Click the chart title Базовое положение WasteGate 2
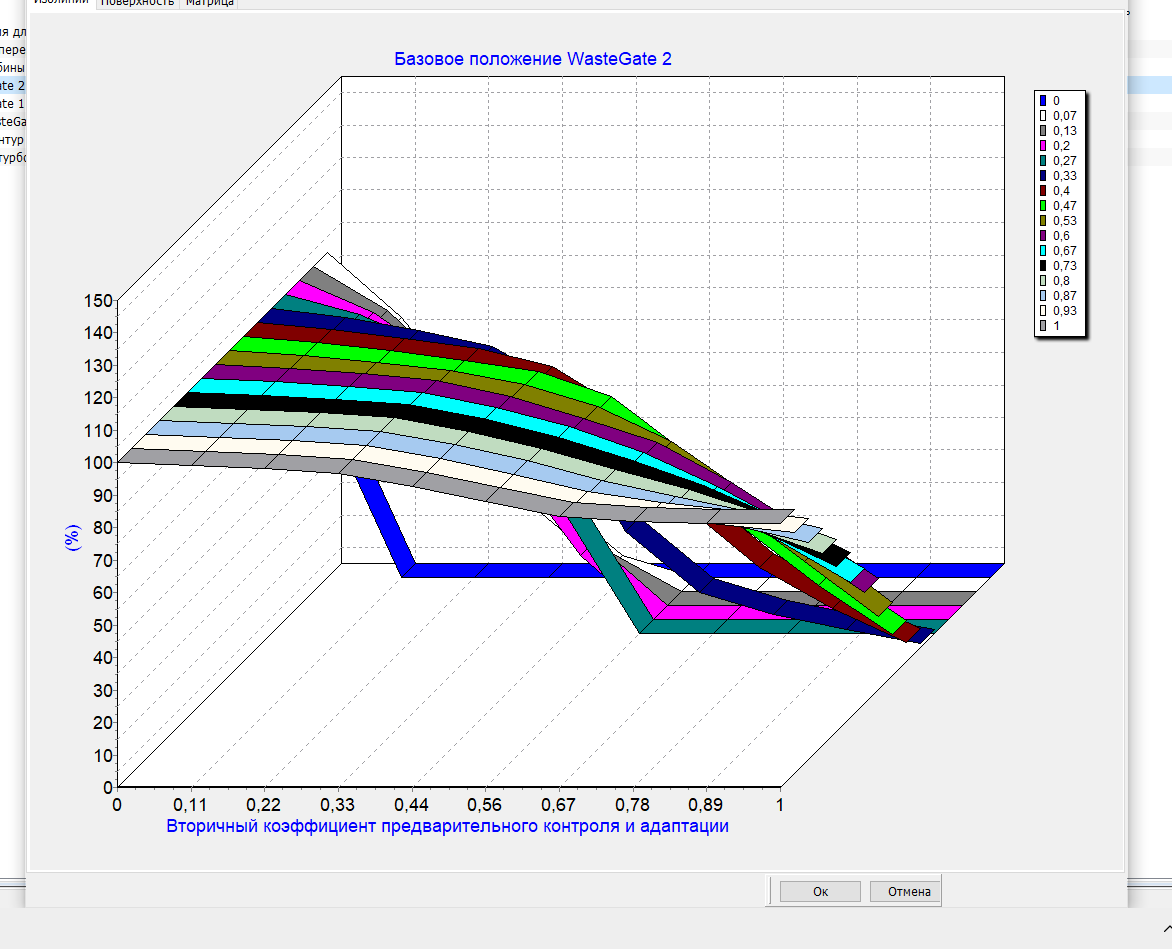The image size is (1172, 949). click(533, 59)
